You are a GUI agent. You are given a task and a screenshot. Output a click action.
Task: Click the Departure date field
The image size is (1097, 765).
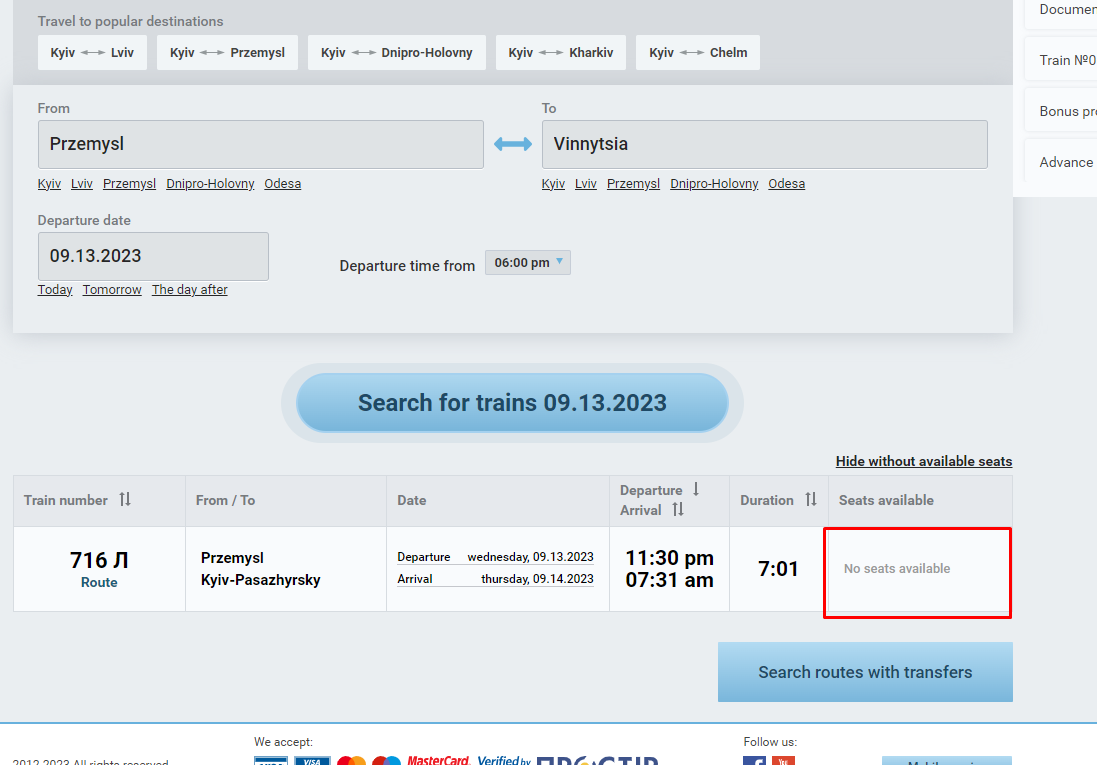pyautogui.click(x=153, y=256)
